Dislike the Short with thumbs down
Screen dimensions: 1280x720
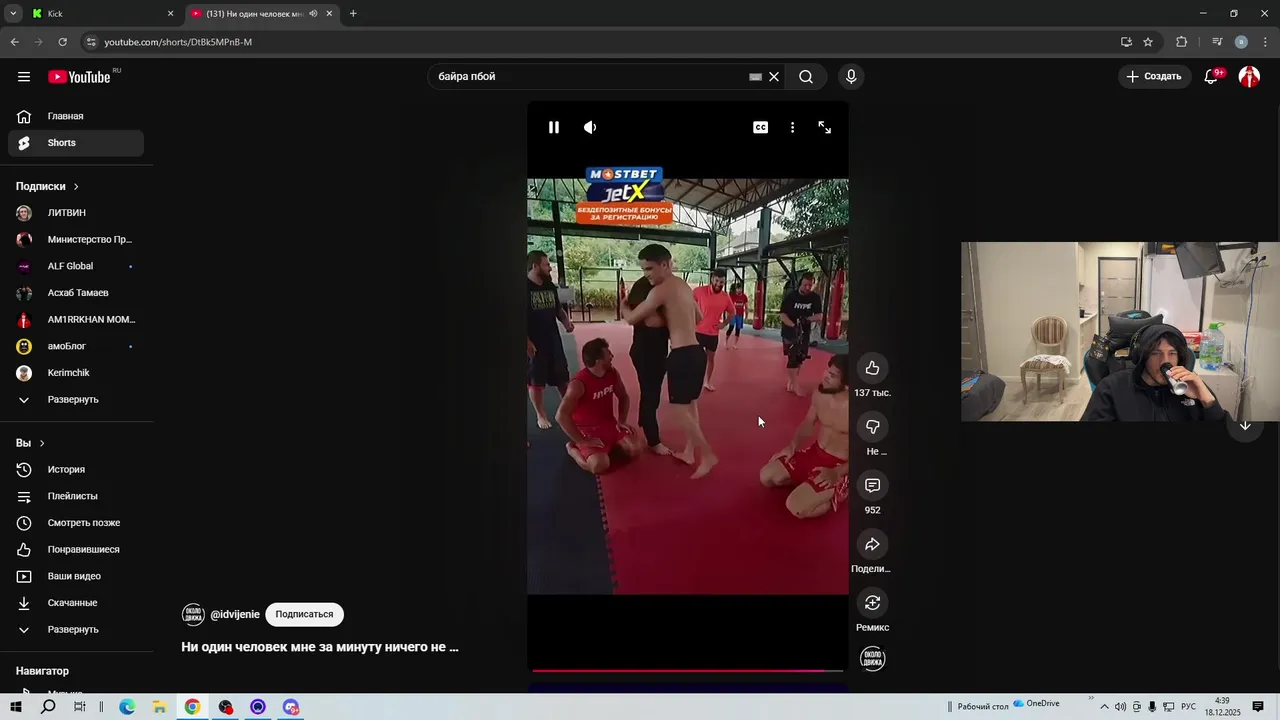click(x=872, y=427)
